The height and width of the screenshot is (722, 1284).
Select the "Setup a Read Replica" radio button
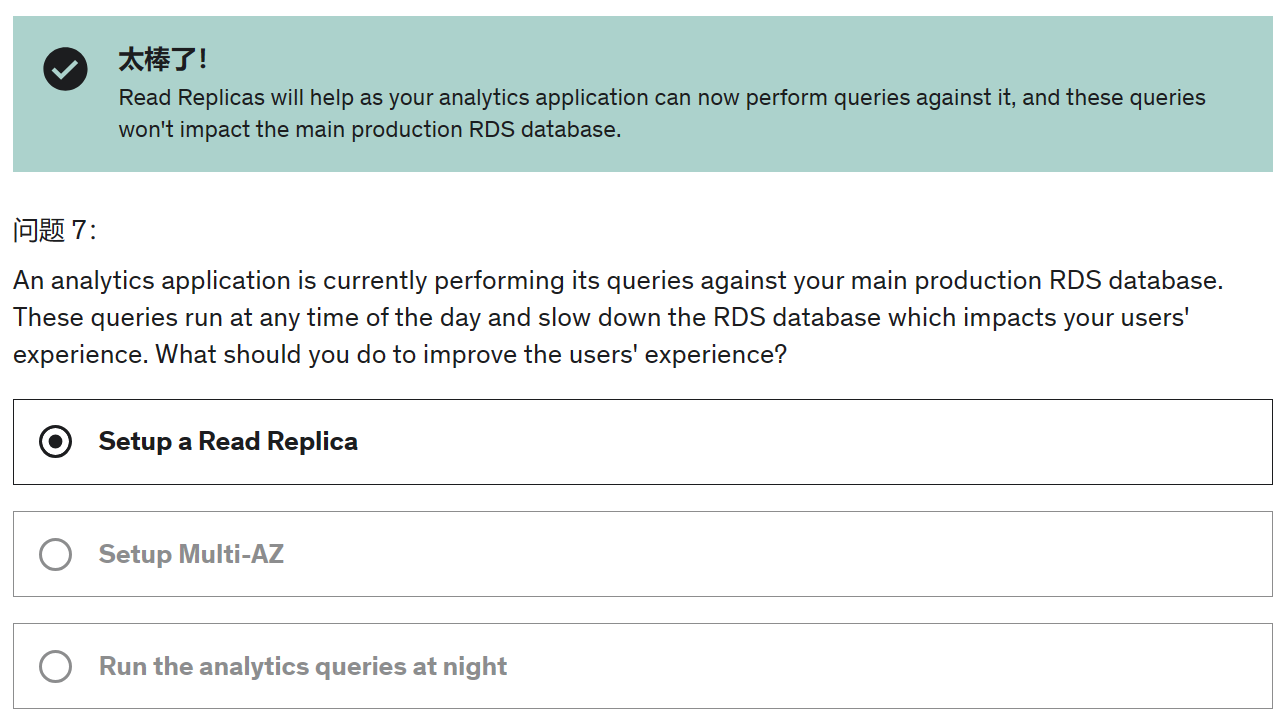tap(55, 441)
